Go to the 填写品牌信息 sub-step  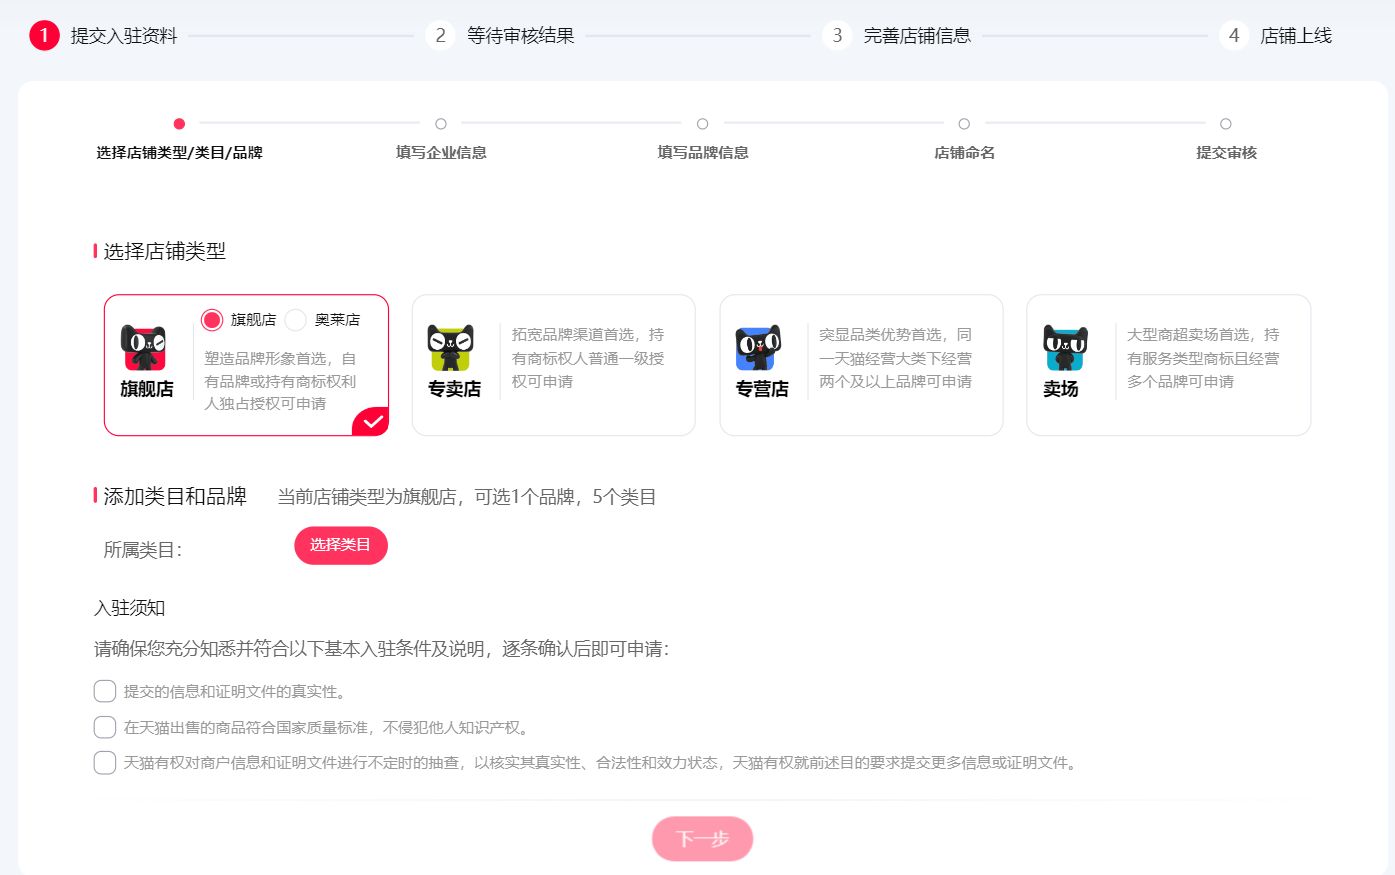tap(703, 124)
